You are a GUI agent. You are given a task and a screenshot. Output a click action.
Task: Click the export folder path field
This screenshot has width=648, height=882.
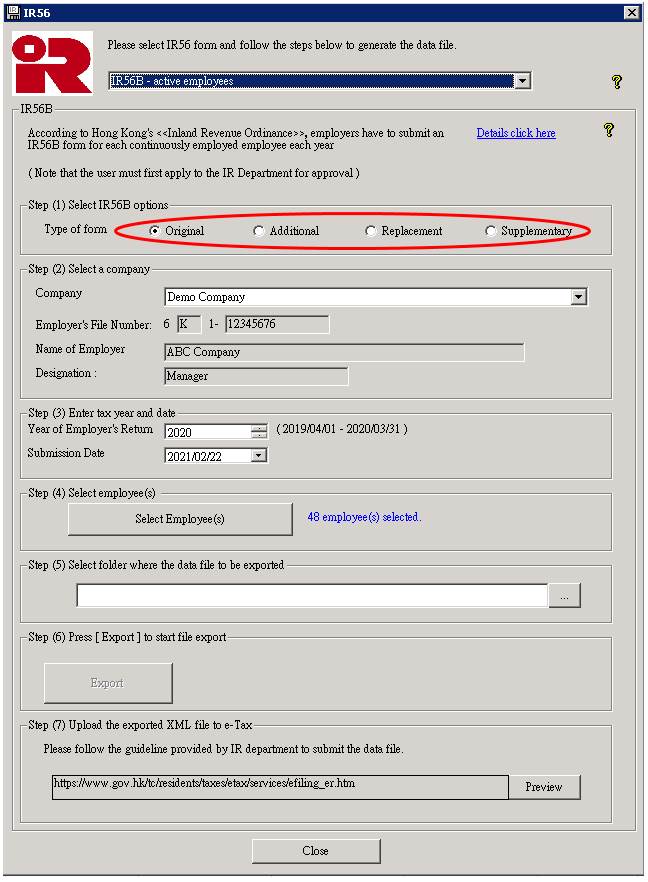pyautogui.click(x=312, y=595)
